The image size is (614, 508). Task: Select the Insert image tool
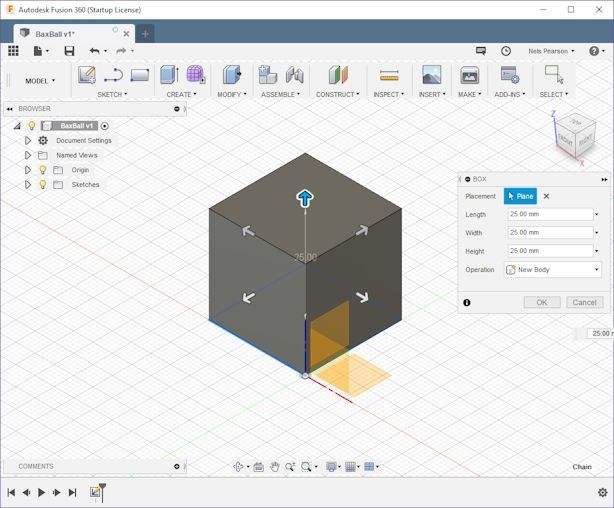(x=432, y=75)
